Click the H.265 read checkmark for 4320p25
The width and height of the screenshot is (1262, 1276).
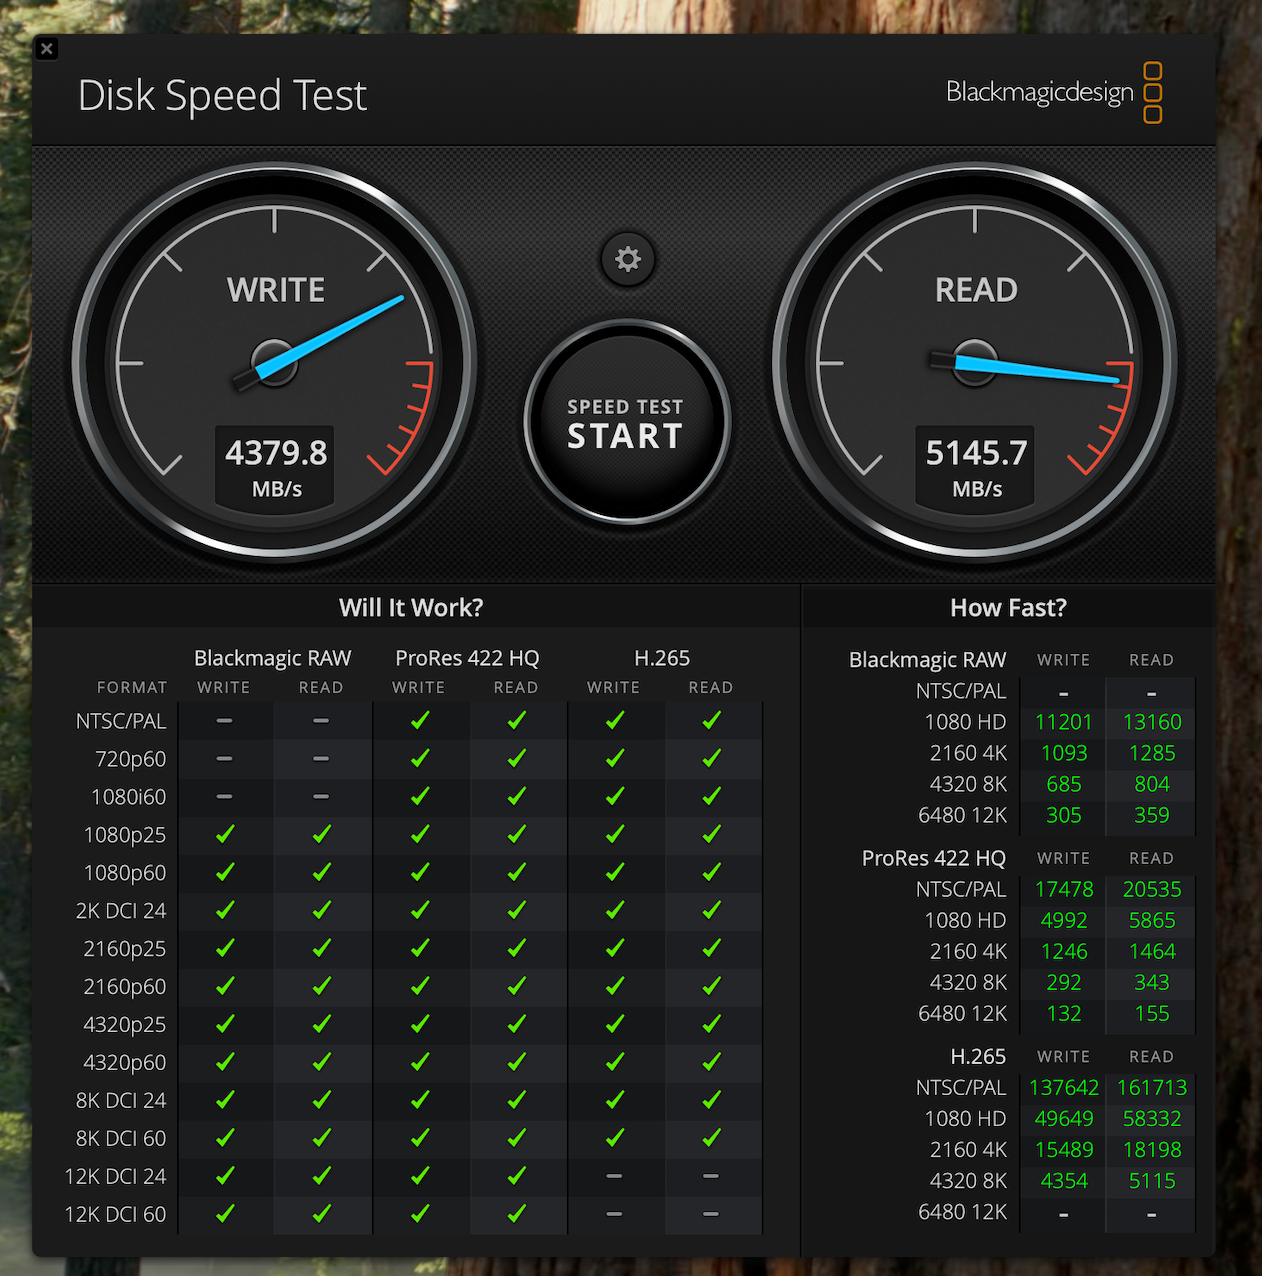pos(711,1024)
